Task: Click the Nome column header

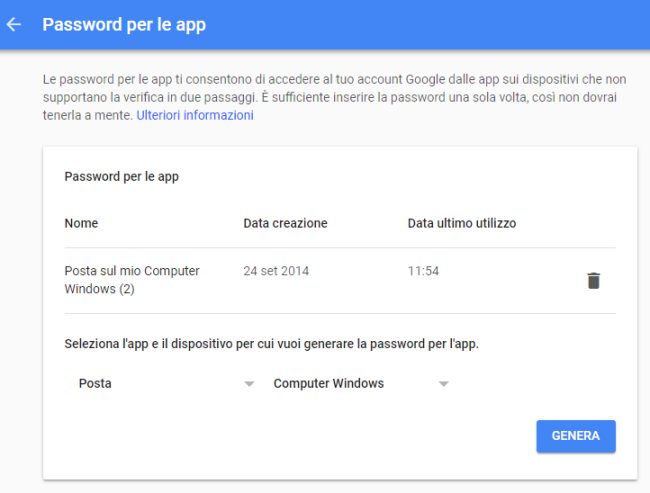Action: coord(81,223)
